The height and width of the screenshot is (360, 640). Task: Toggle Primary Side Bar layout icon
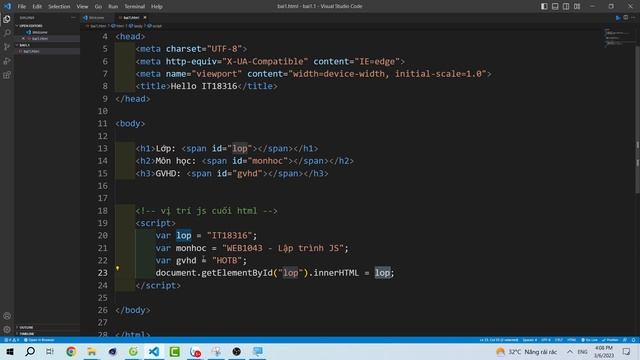coord(544,6)
